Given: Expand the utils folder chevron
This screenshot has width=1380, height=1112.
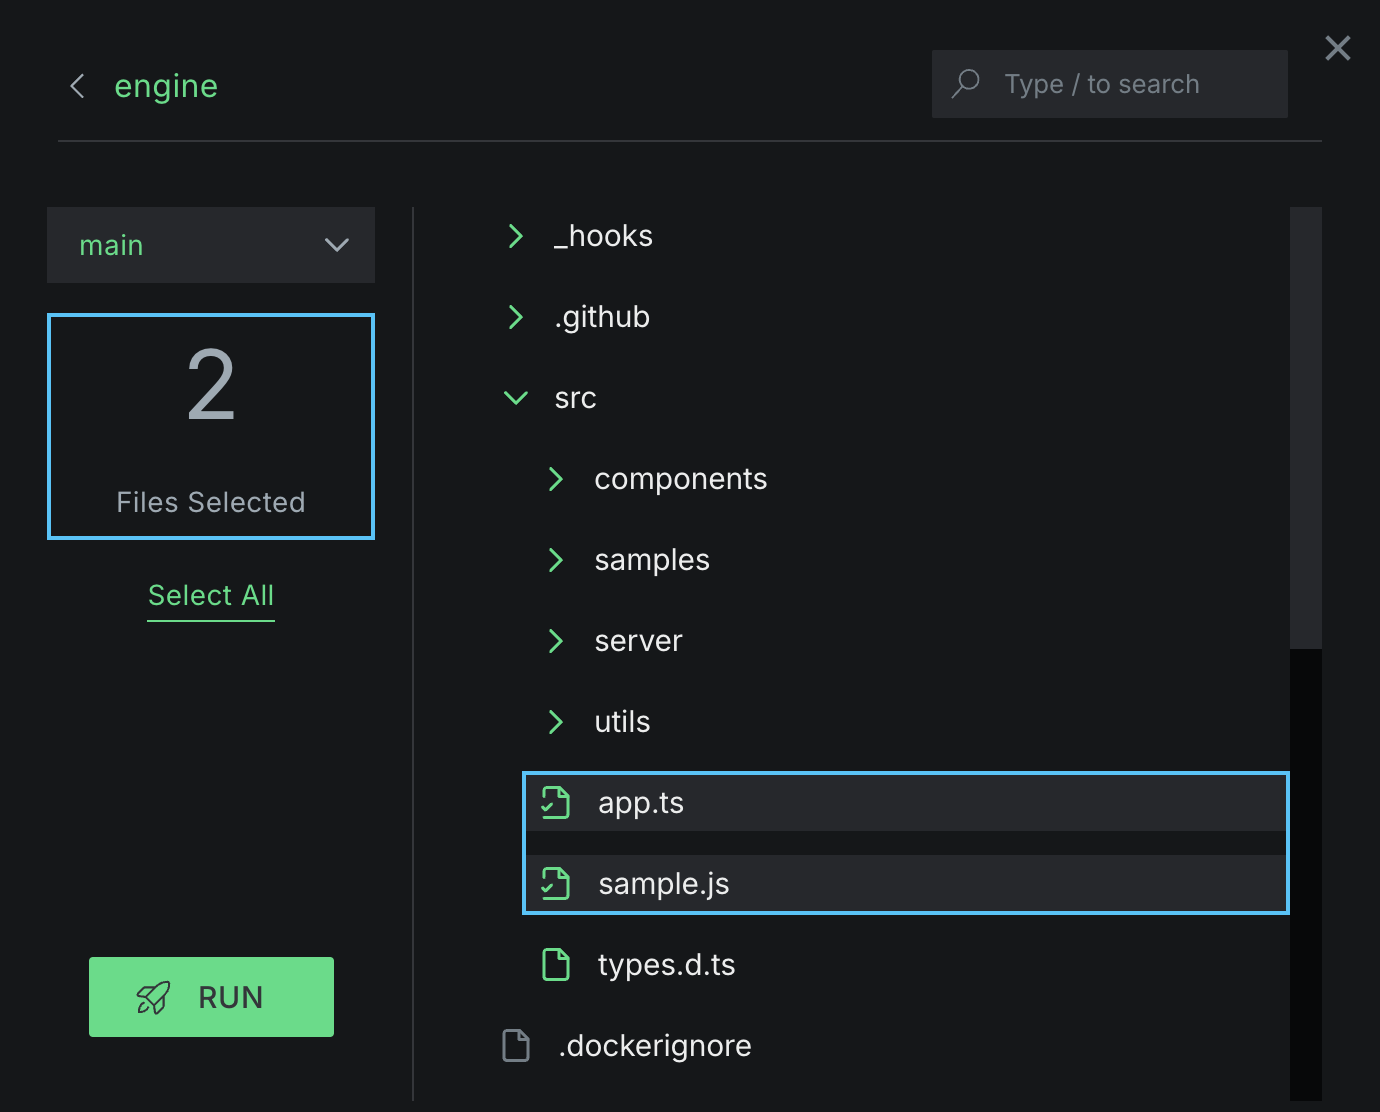Looking at the screenshot, I should point(556,722).
